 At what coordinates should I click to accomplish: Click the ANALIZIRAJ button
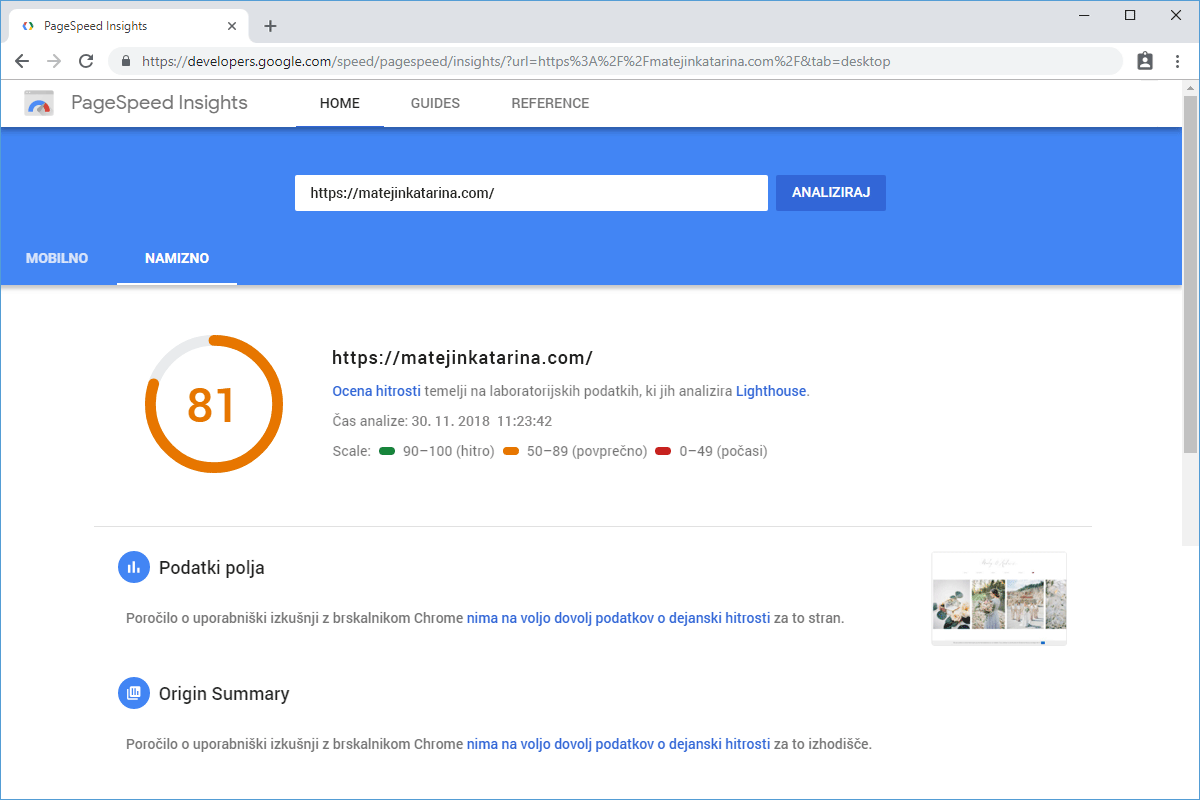click(831, 193)
